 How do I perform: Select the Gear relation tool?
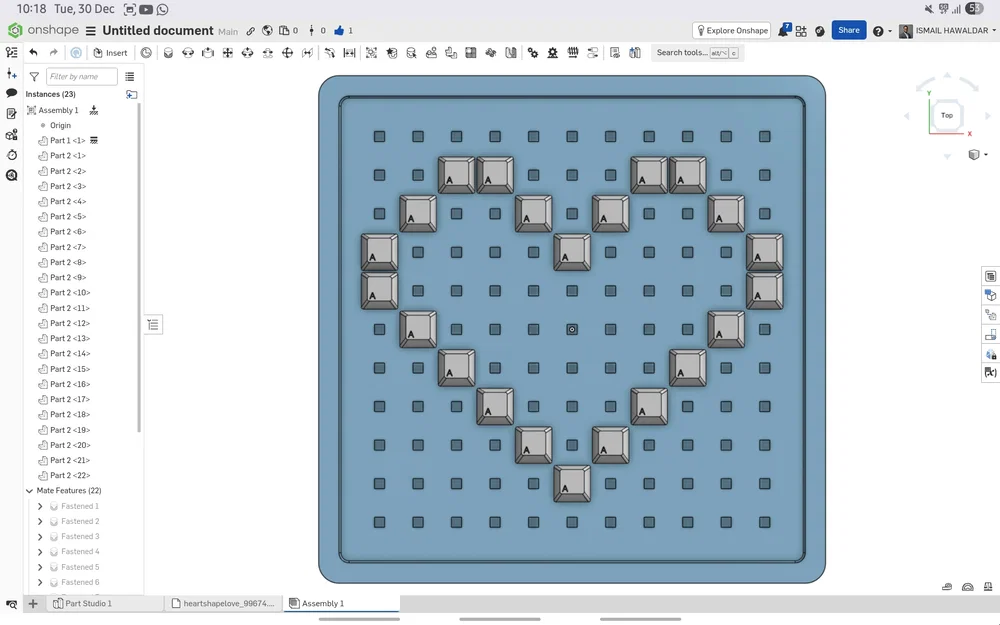533,53
